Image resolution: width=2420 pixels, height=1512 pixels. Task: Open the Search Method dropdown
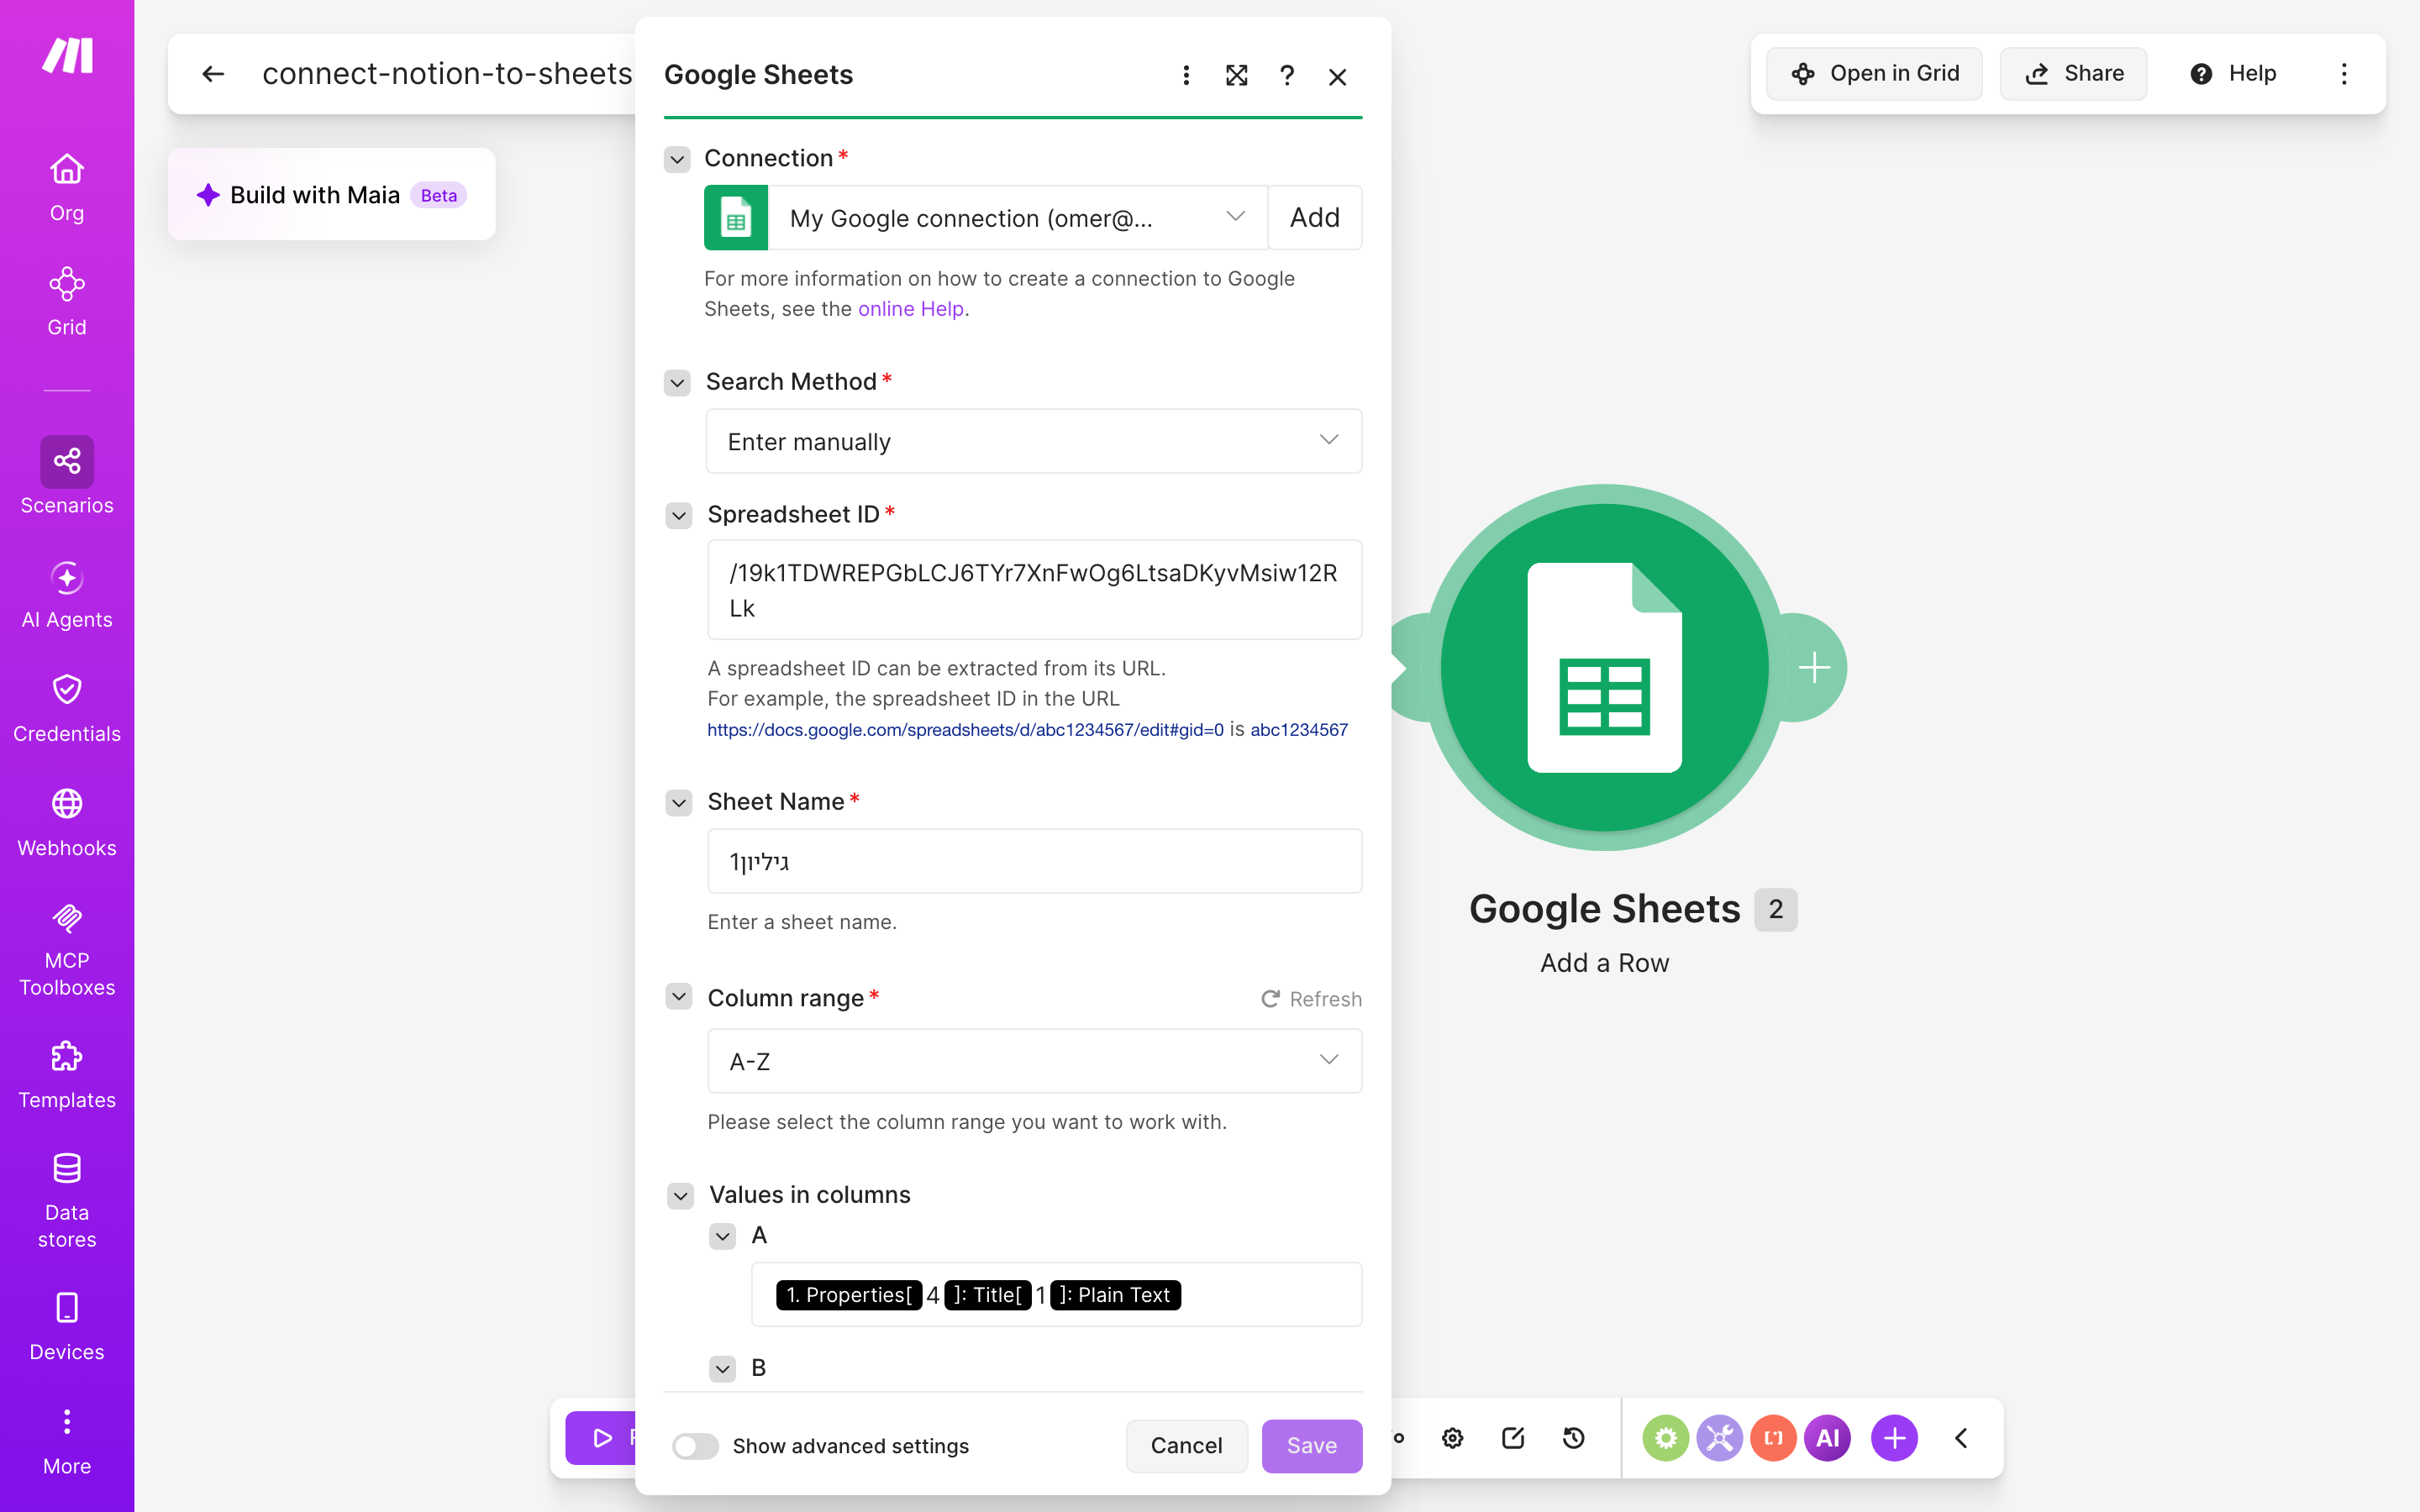coord(1034,441)
